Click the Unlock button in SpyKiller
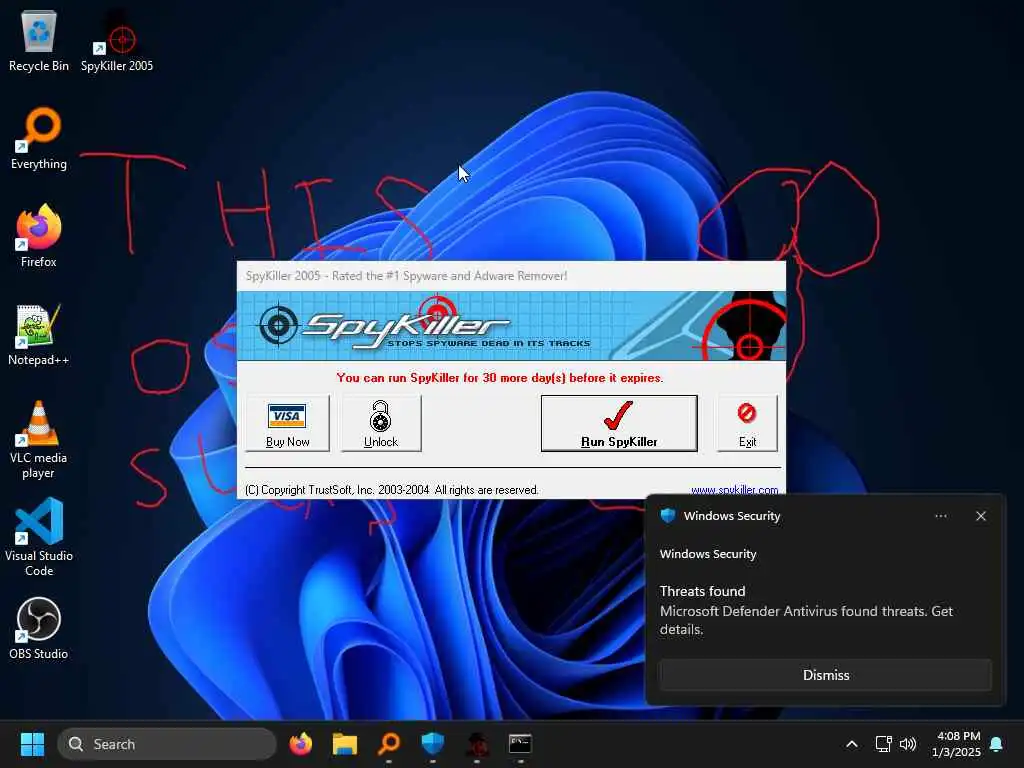1024x768 pixels. 381,423
